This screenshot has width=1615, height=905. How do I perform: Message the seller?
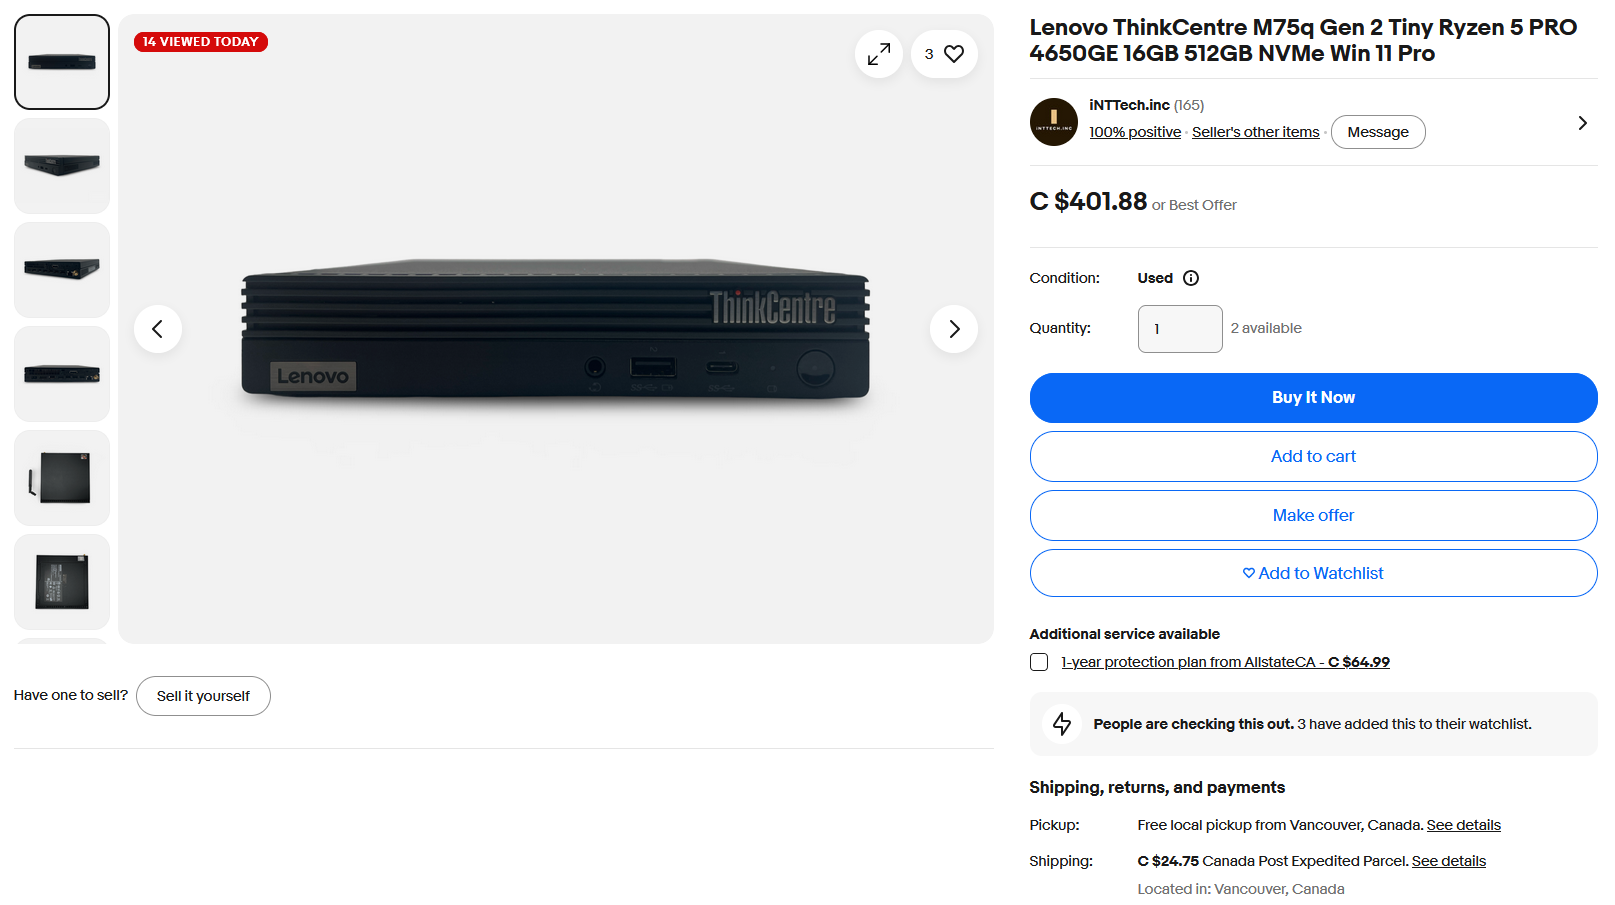1378,132
